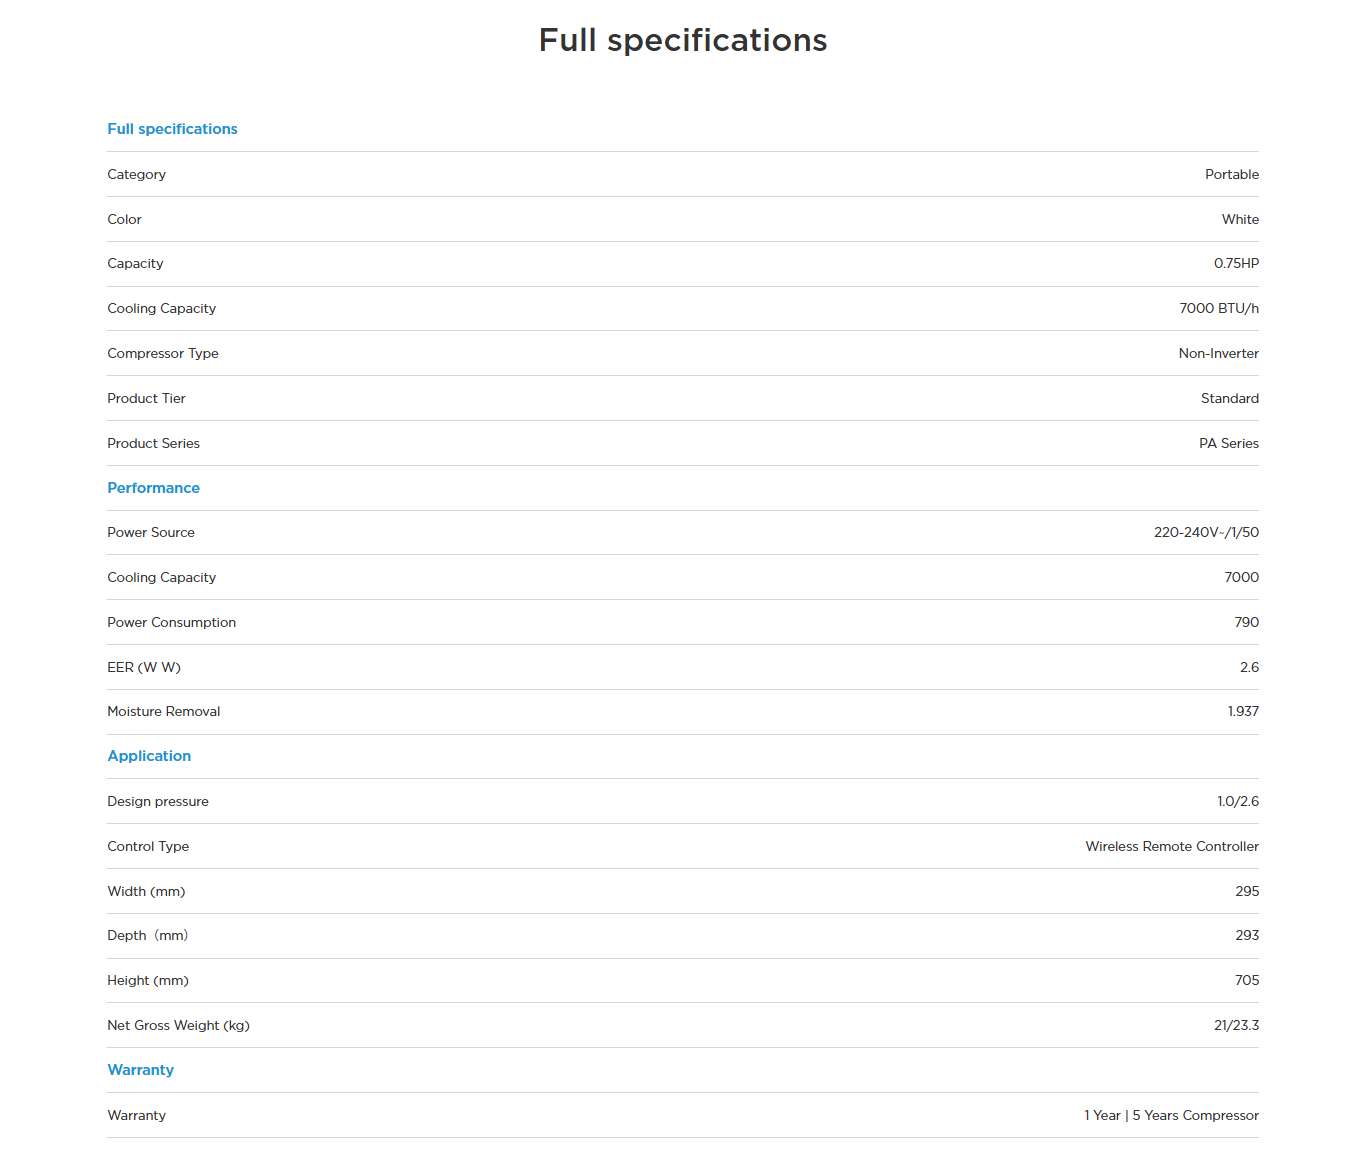Click the Portable category value

click(1231, 174)
